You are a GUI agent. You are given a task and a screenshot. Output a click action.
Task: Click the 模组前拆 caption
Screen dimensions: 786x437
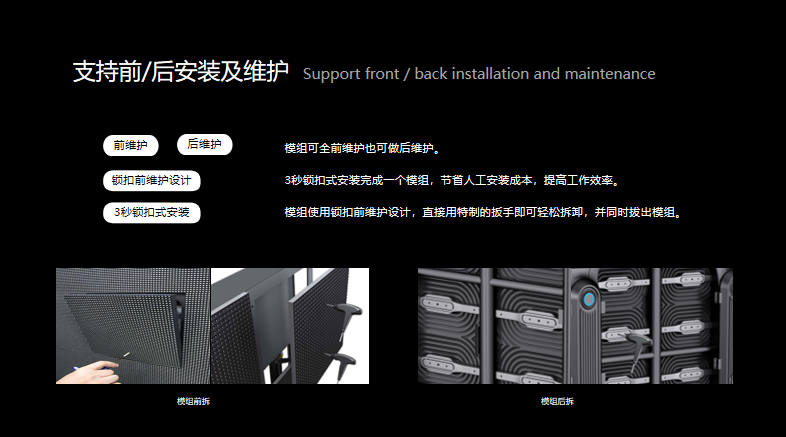click(193, 401)
